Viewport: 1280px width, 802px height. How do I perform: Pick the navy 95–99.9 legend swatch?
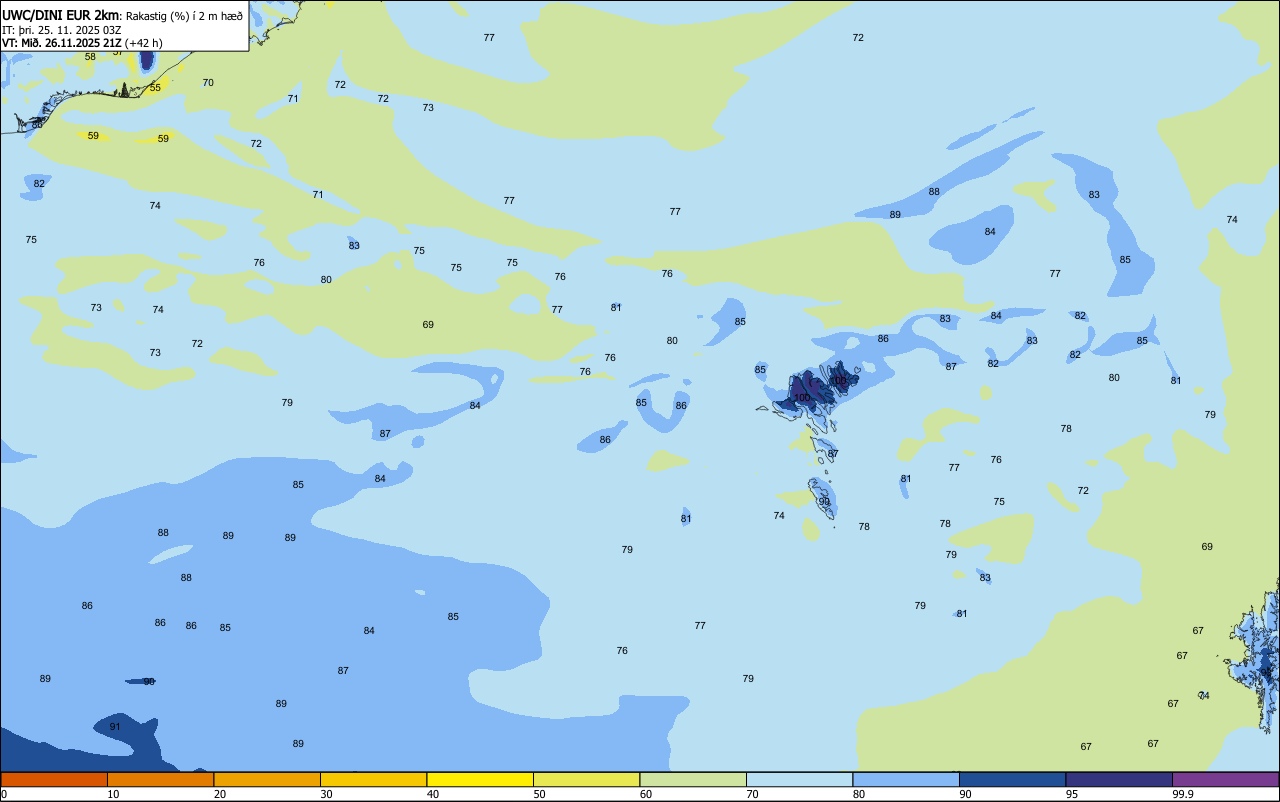pyautogui.click(x=1119, y=779)
